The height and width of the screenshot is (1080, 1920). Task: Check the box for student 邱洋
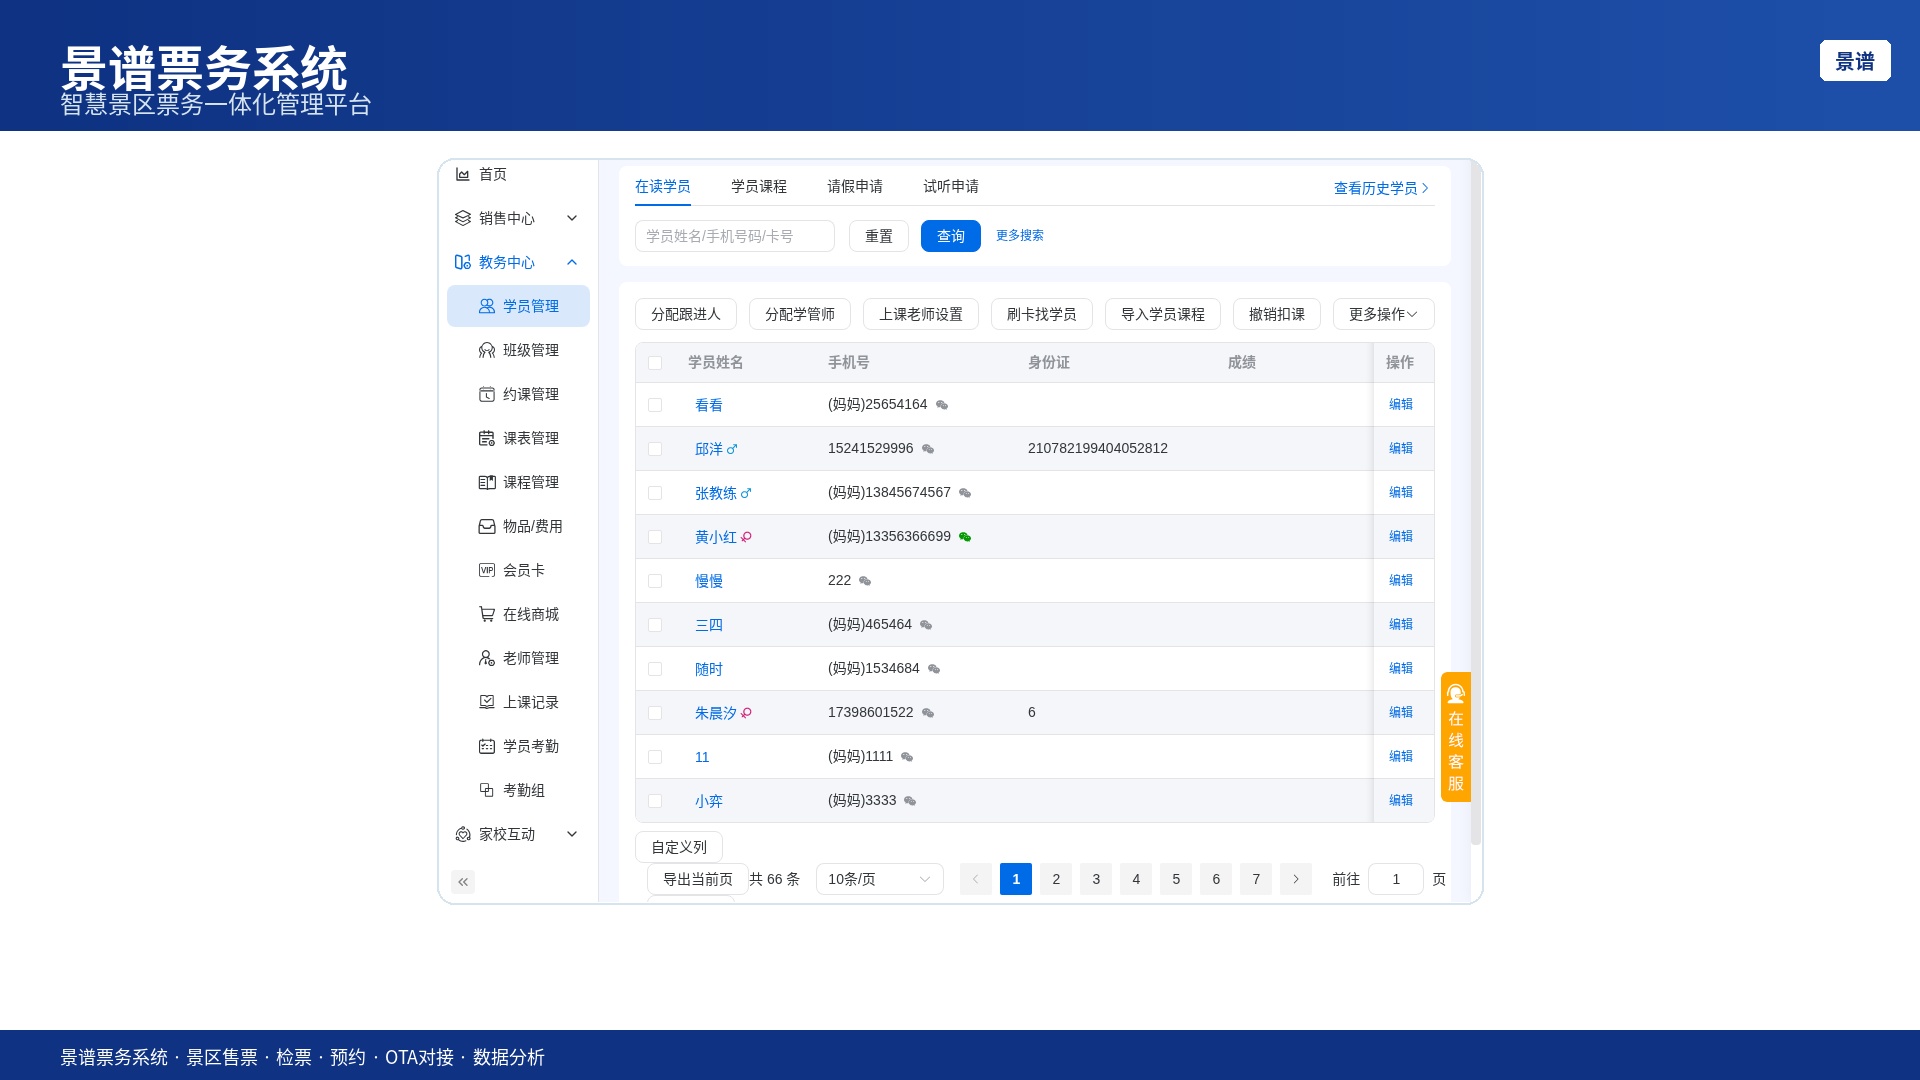point(655,449)
